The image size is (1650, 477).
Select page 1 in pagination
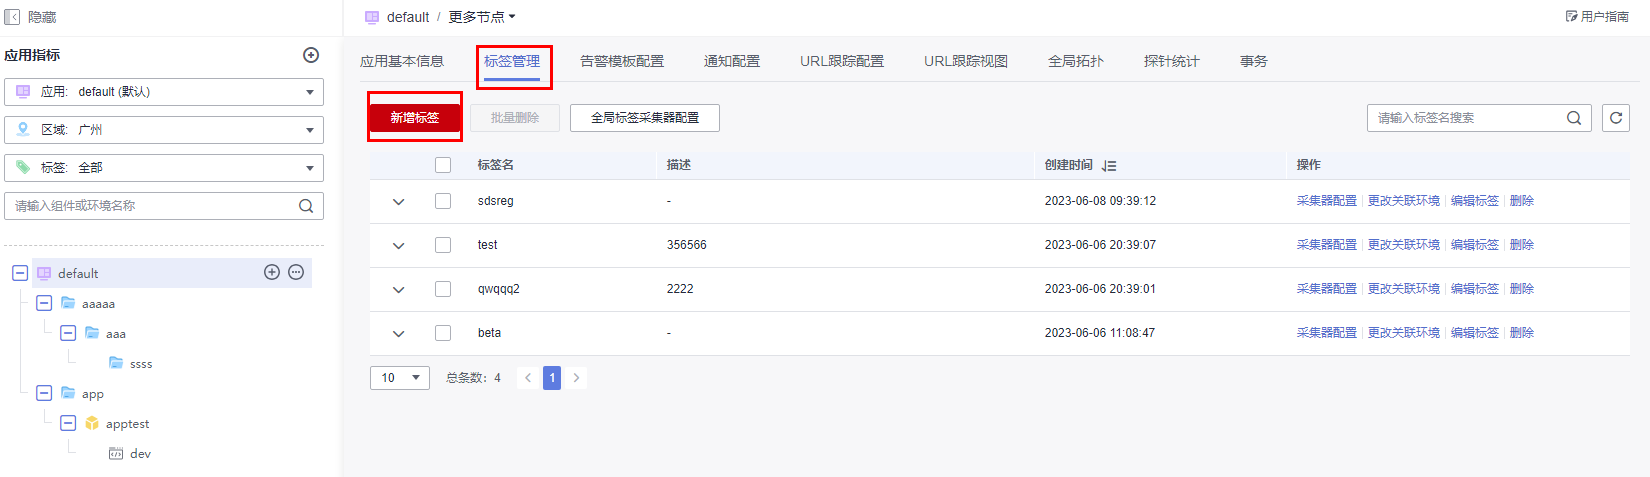click(x=552, y=378)
